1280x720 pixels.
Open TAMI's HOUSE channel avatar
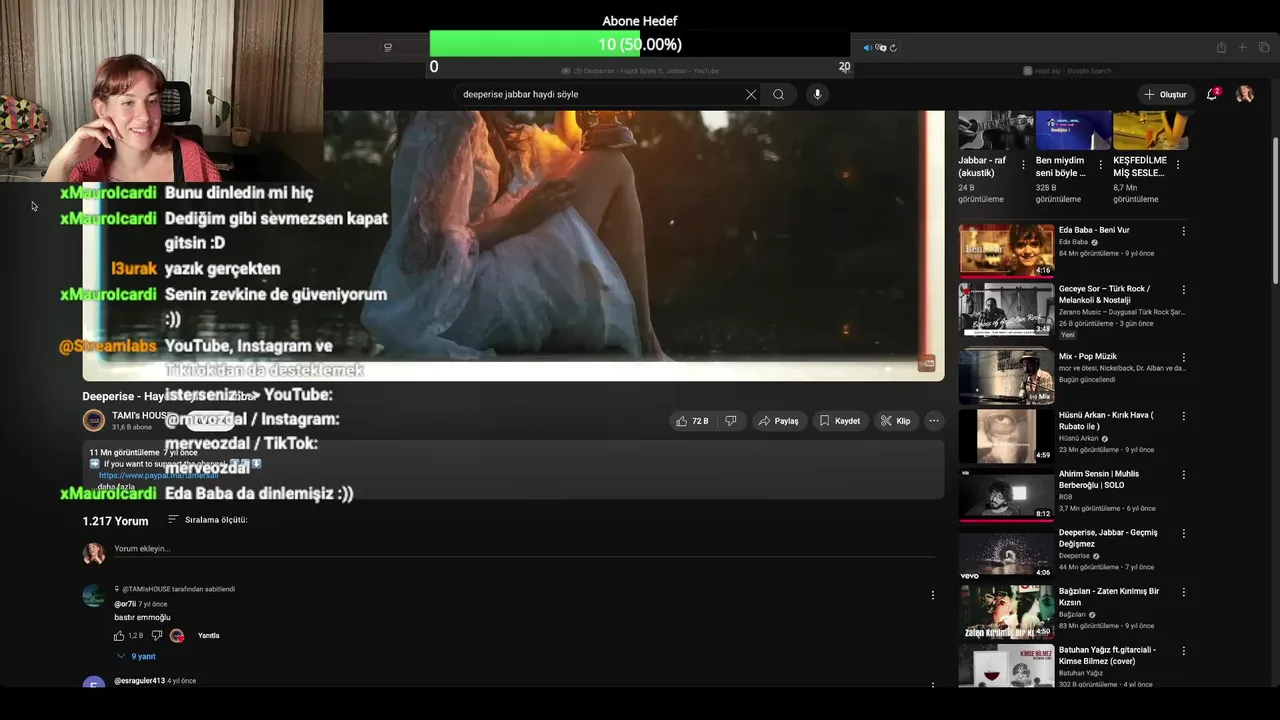point(93,421)
